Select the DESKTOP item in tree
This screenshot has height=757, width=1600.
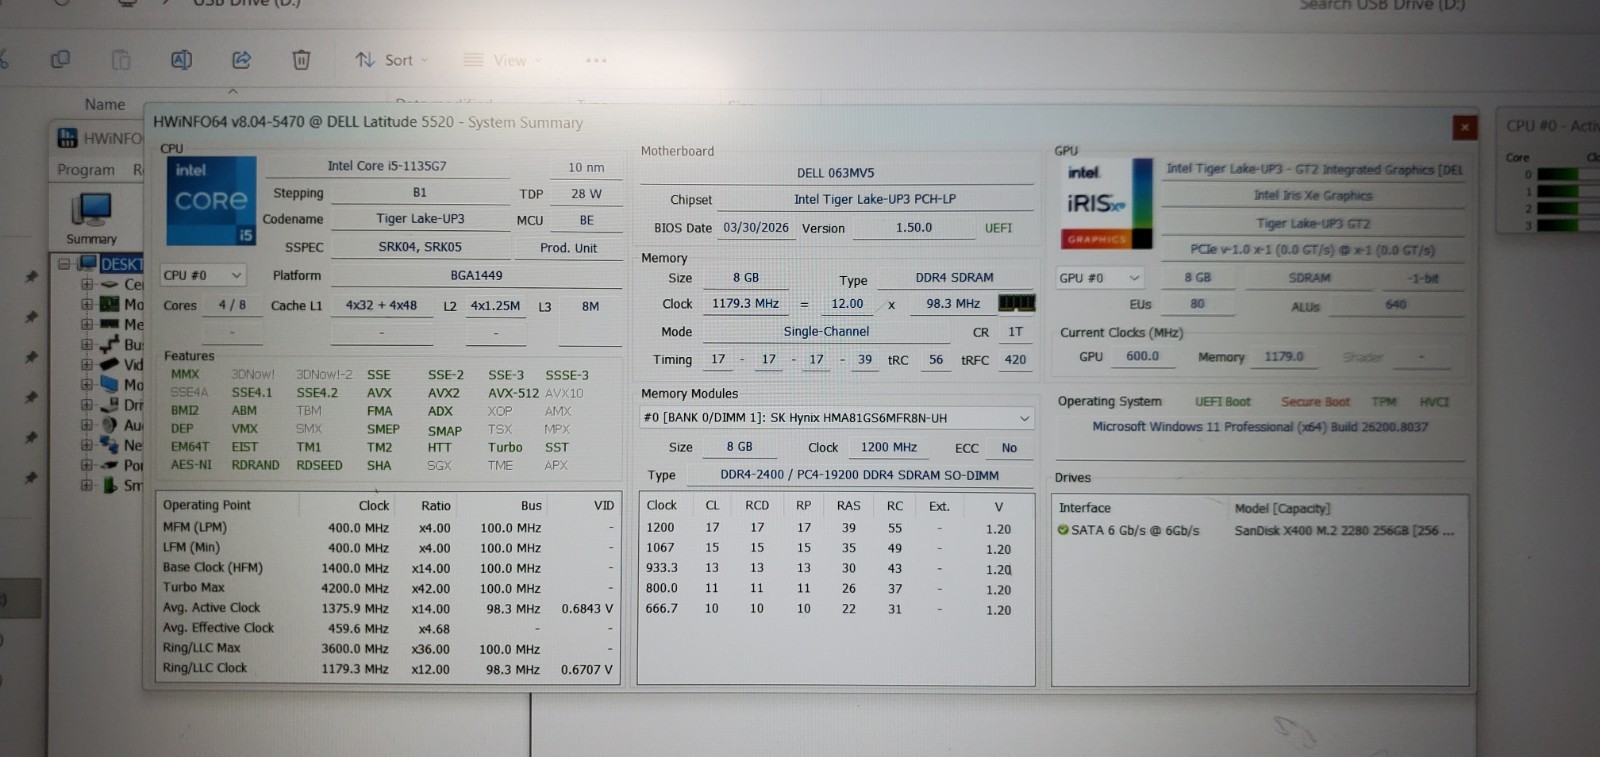click(121, 264)
